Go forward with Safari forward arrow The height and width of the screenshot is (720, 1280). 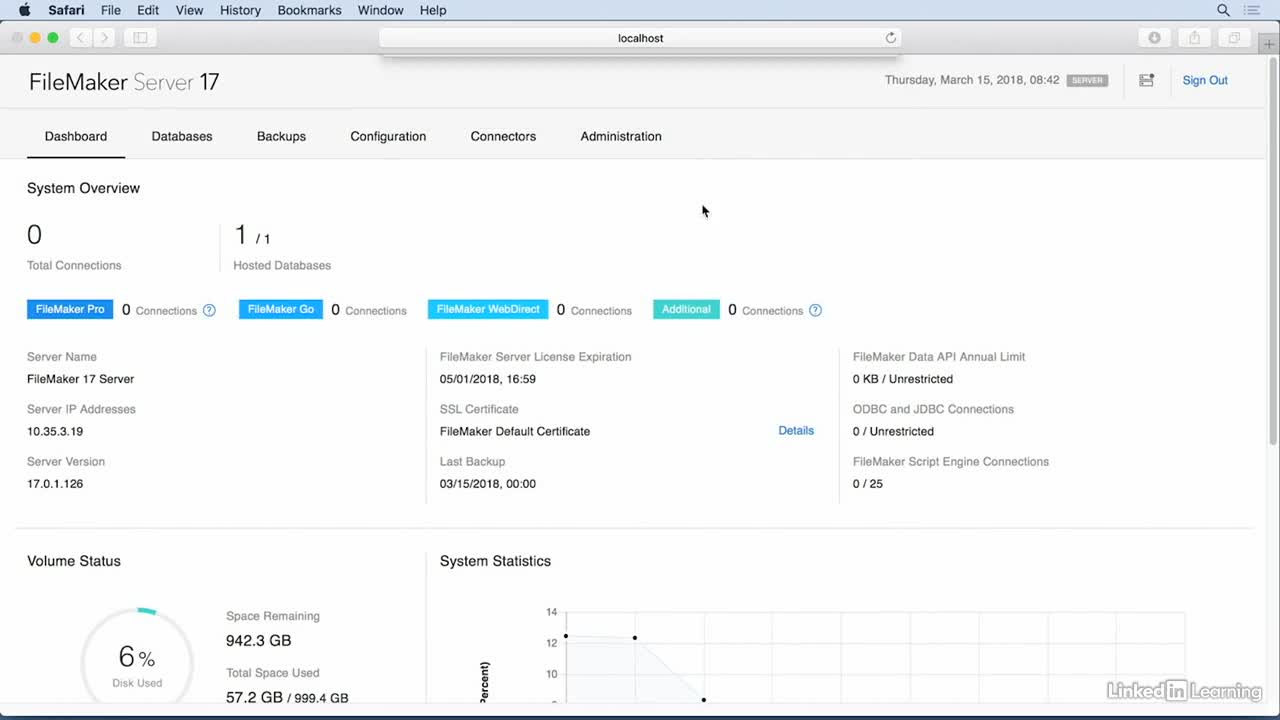point(104,38)
